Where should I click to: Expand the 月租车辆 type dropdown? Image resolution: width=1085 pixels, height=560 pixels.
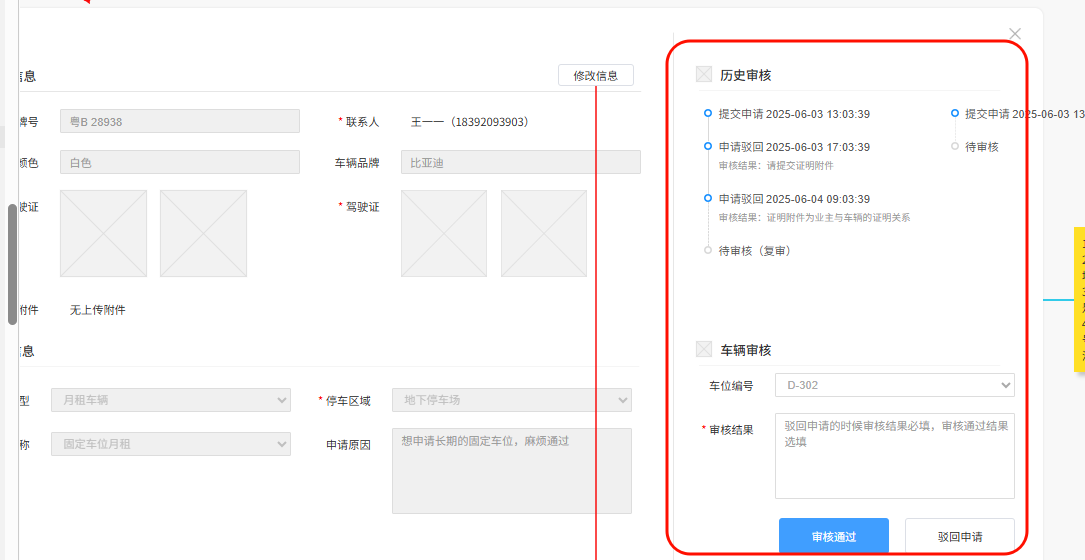170,400
